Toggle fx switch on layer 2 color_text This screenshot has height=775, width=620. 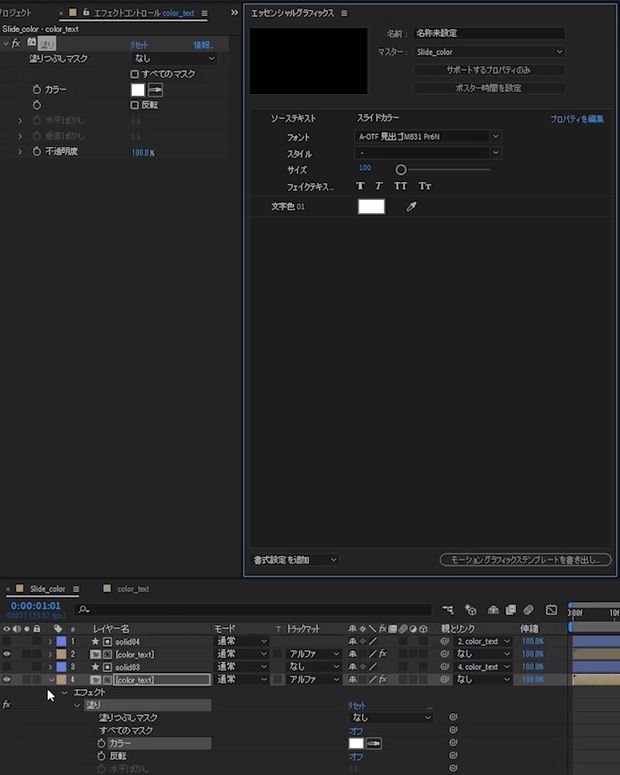(x=383, y=654)
